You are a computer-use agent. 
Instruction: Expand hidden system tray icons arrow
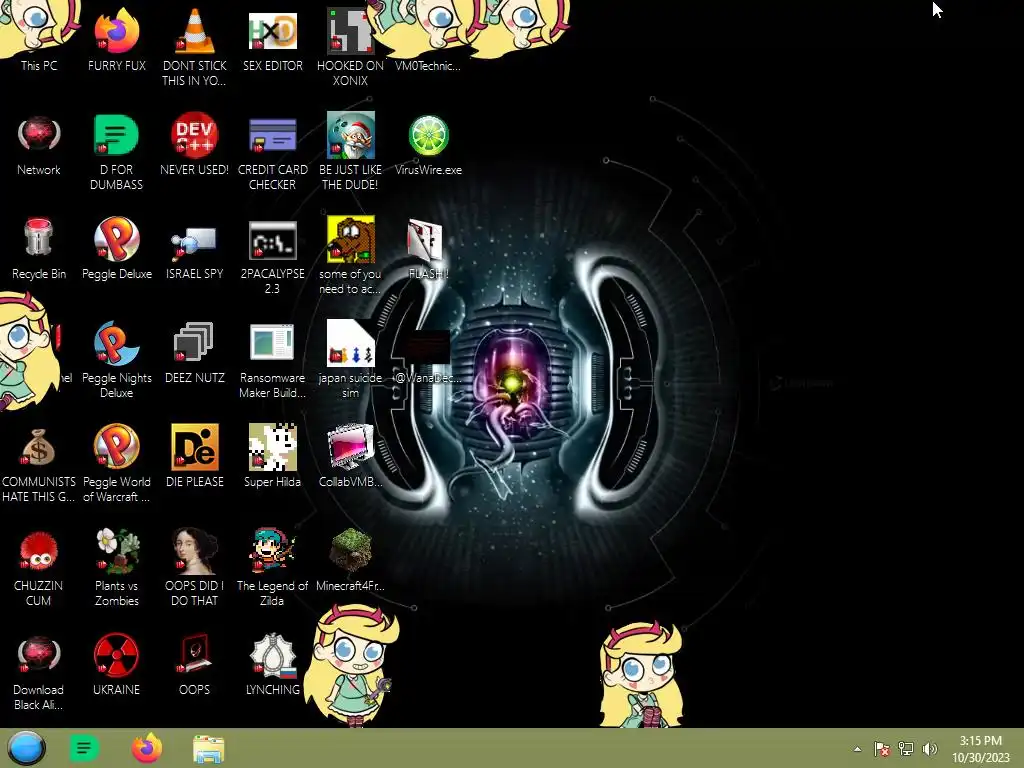(857, 749)
